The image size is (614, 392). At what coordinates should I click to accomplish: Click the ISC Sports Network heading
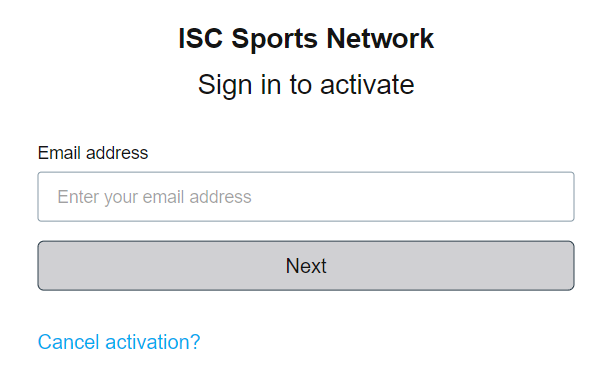click(x=306, y=38)
